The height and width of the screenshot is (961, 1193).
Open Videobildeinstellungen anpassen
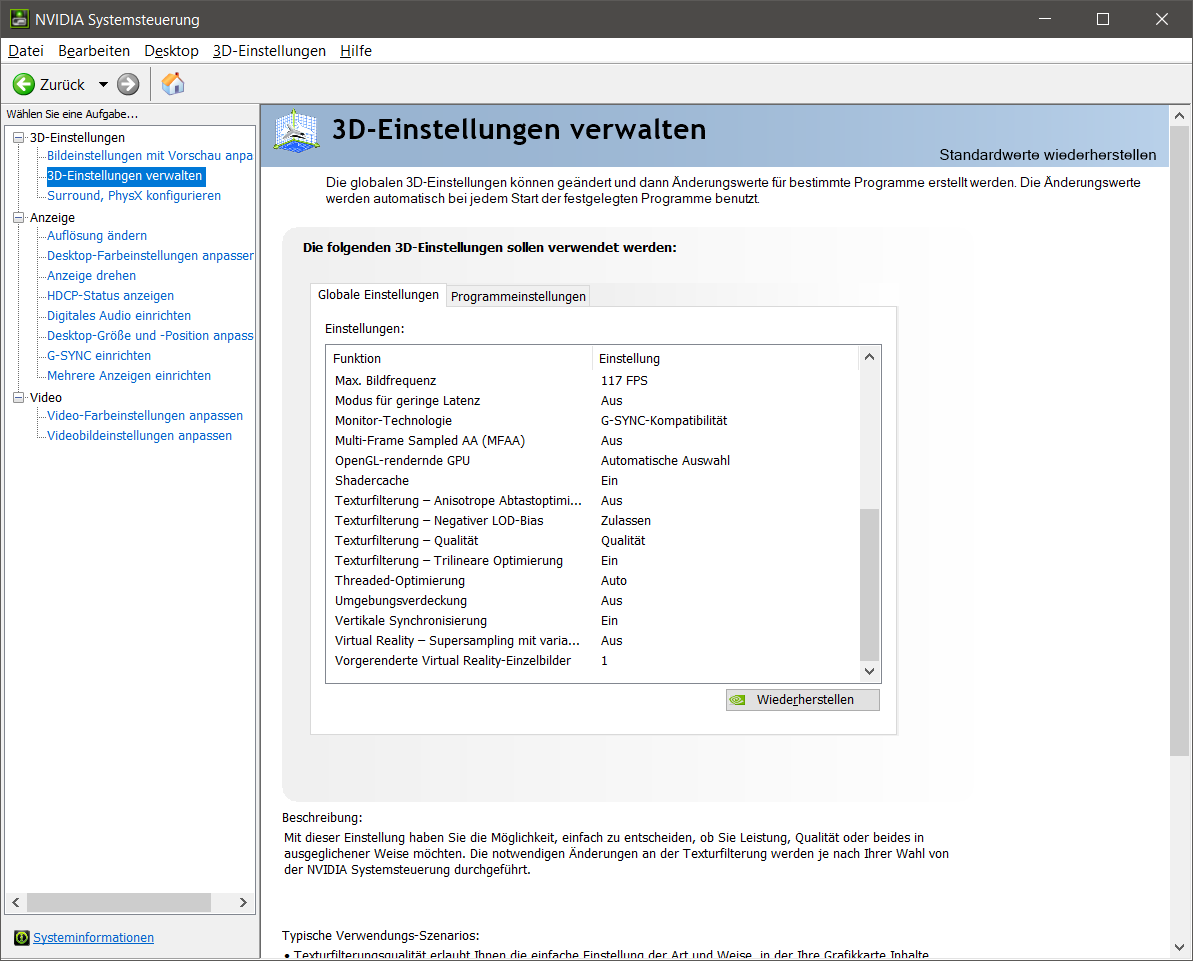(x=139, y=435)
